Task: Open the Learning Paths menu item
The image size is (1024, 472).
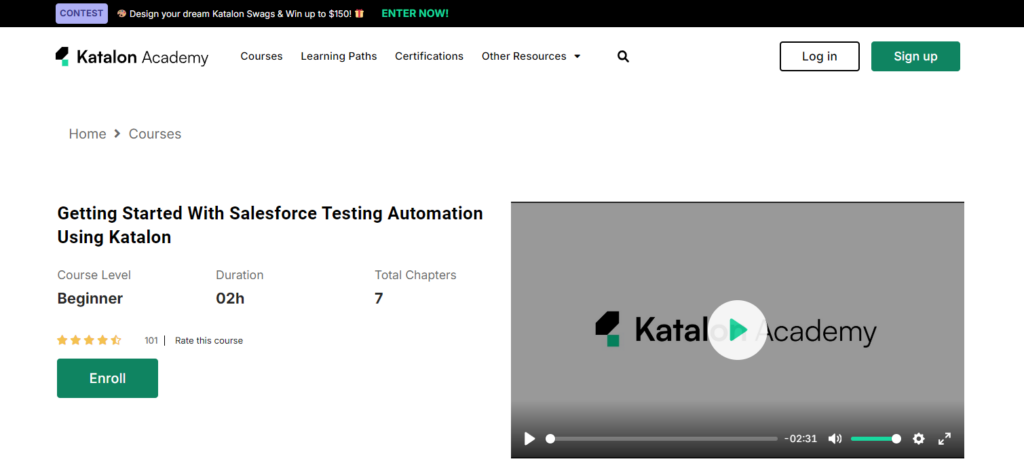Action: coord(339,56)
